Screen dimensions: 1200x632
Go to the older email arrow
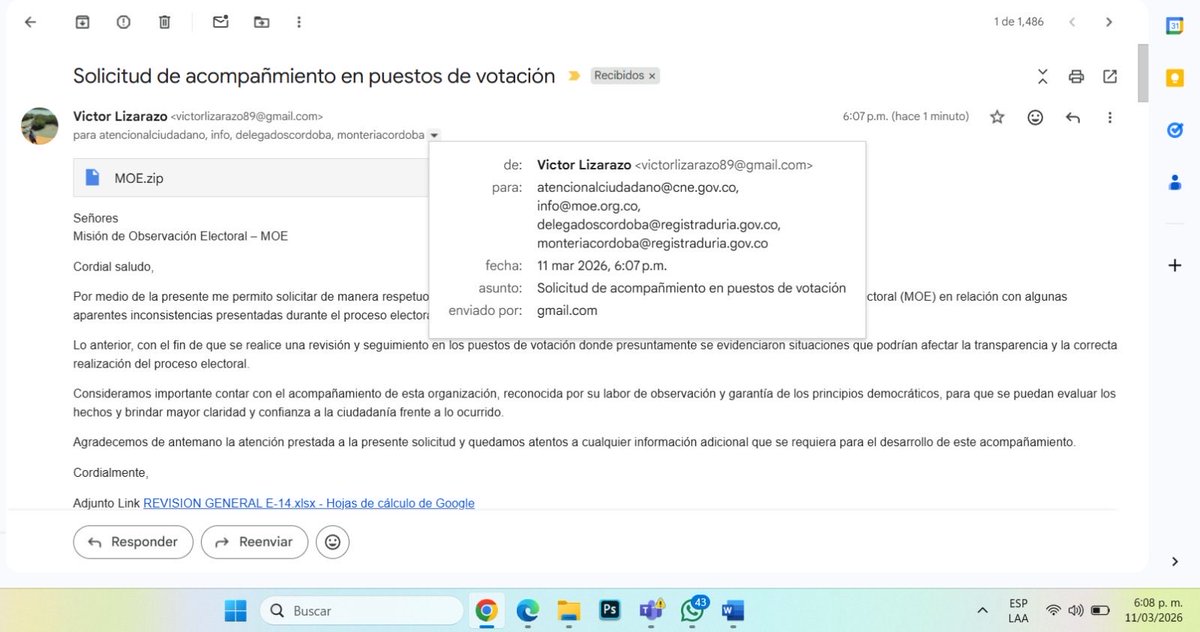tap(1109, 22)
